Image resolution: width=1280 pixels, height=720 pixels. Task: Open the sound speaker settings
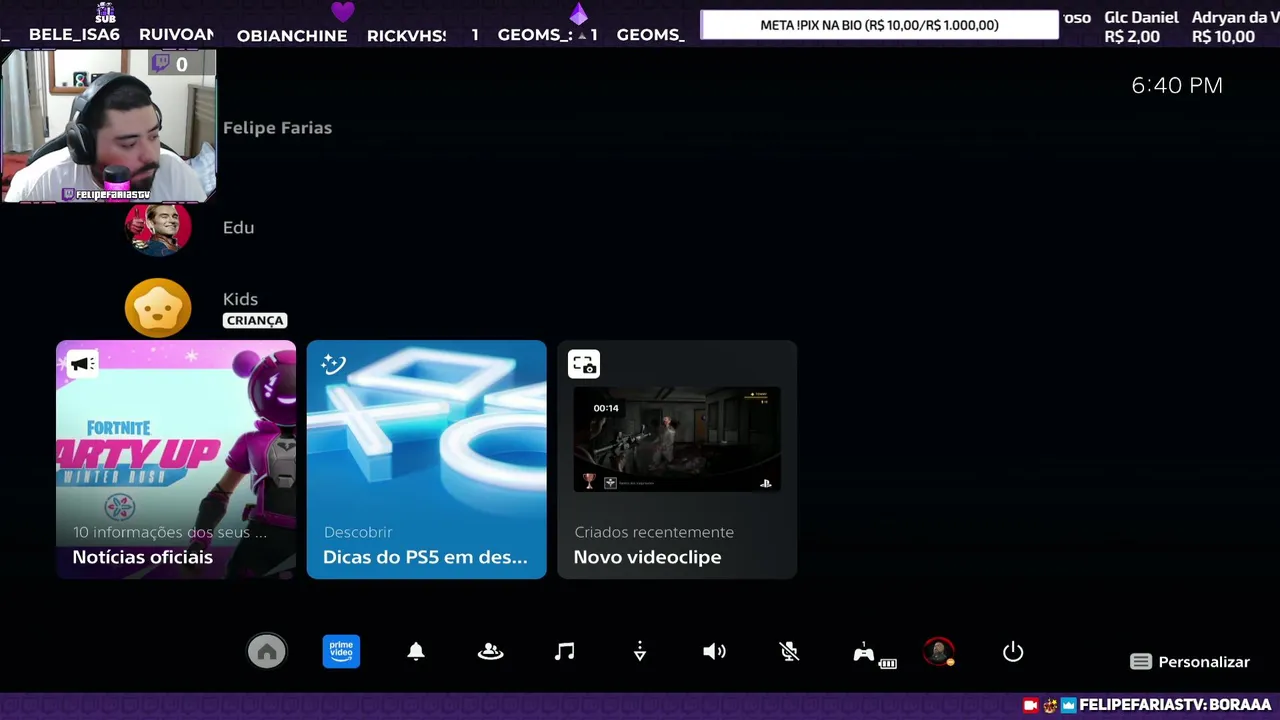[x=714, y=652]
